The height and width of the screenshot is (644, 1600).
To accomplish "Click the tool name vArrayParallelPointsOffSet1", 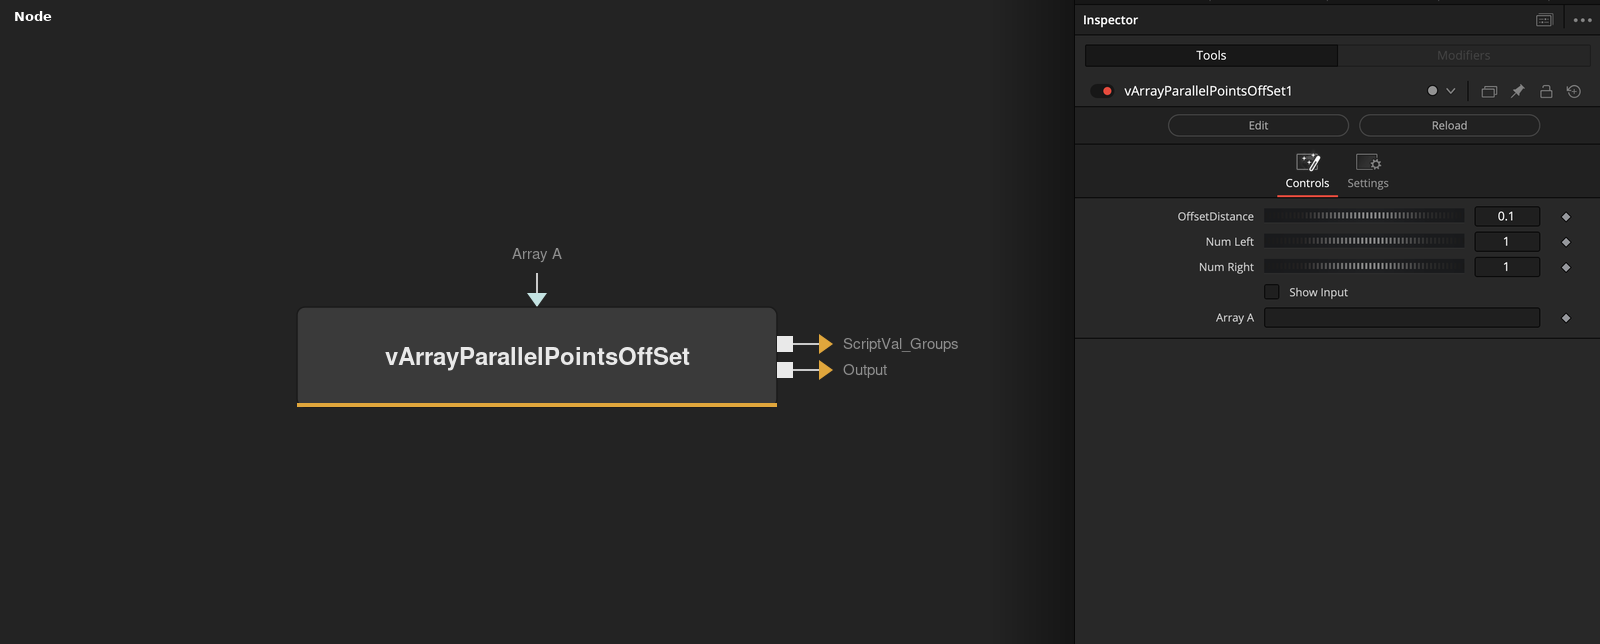I will pyautogui.click(x=1208, y=91).
